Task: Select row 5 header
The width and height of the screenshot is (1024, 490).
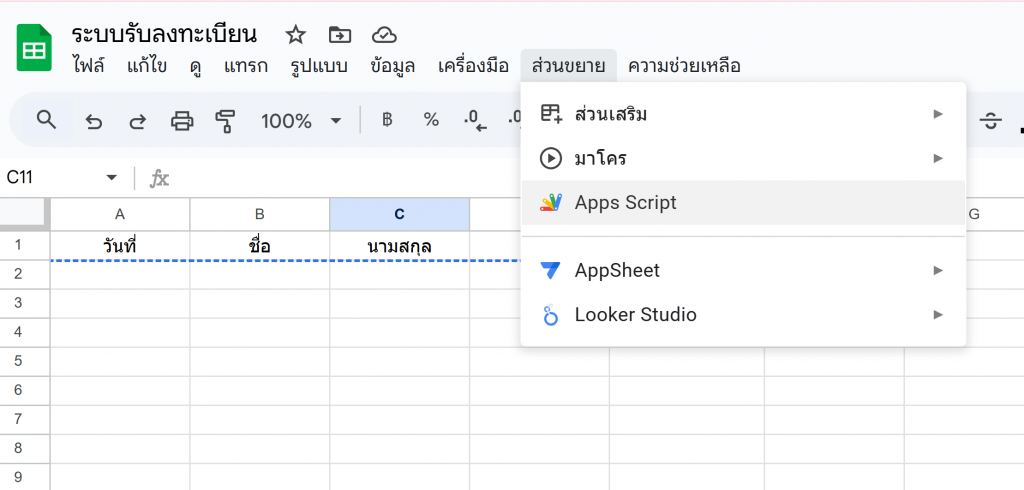Action: 25,361
